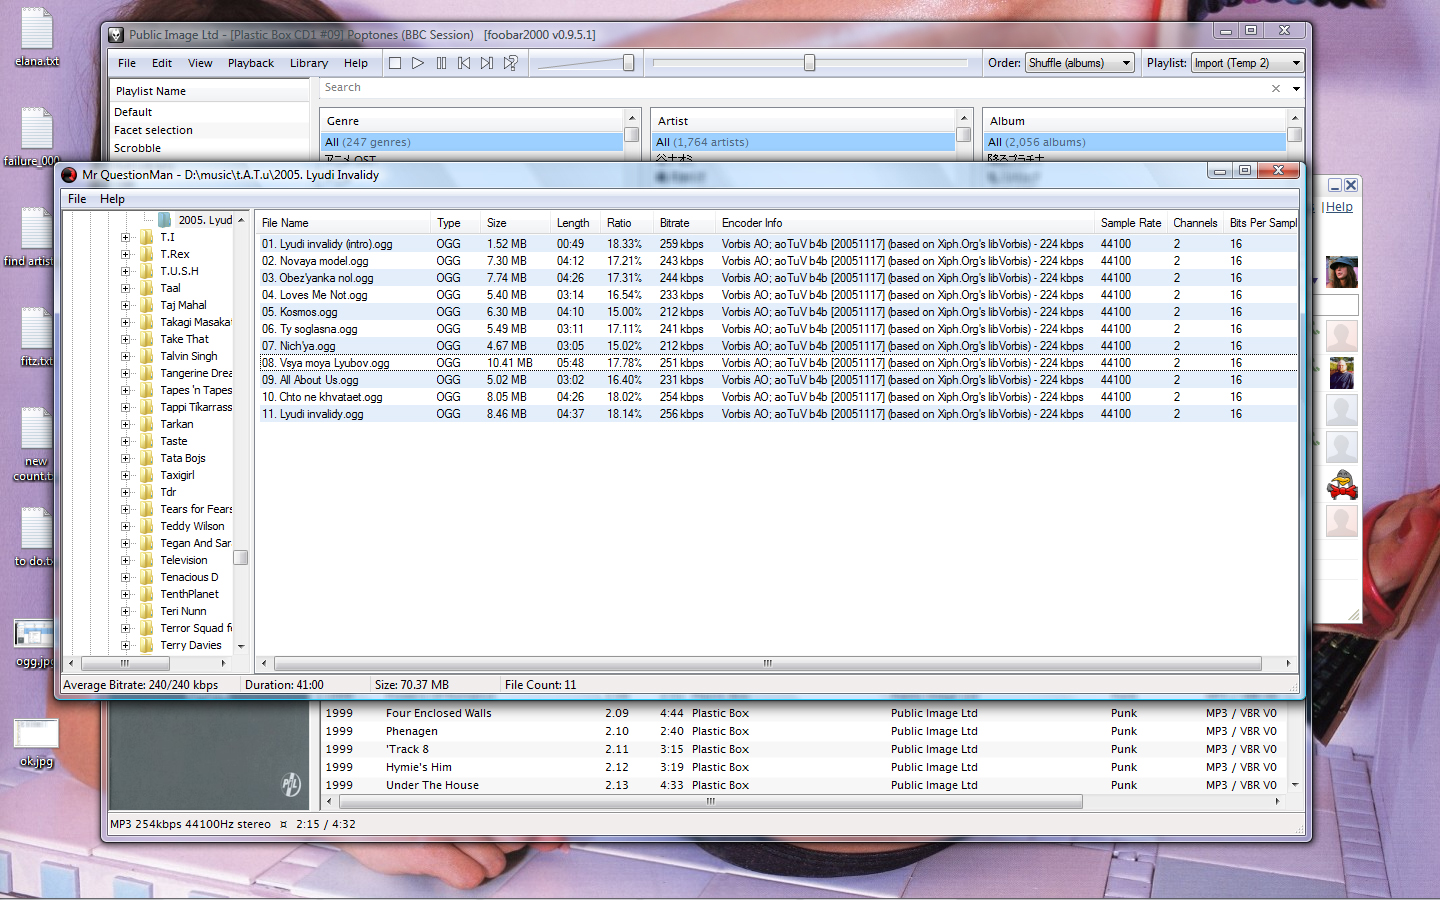Select All (2,056 albums) in Album list
This screenshot has height=900, width=1440.
1135,142
